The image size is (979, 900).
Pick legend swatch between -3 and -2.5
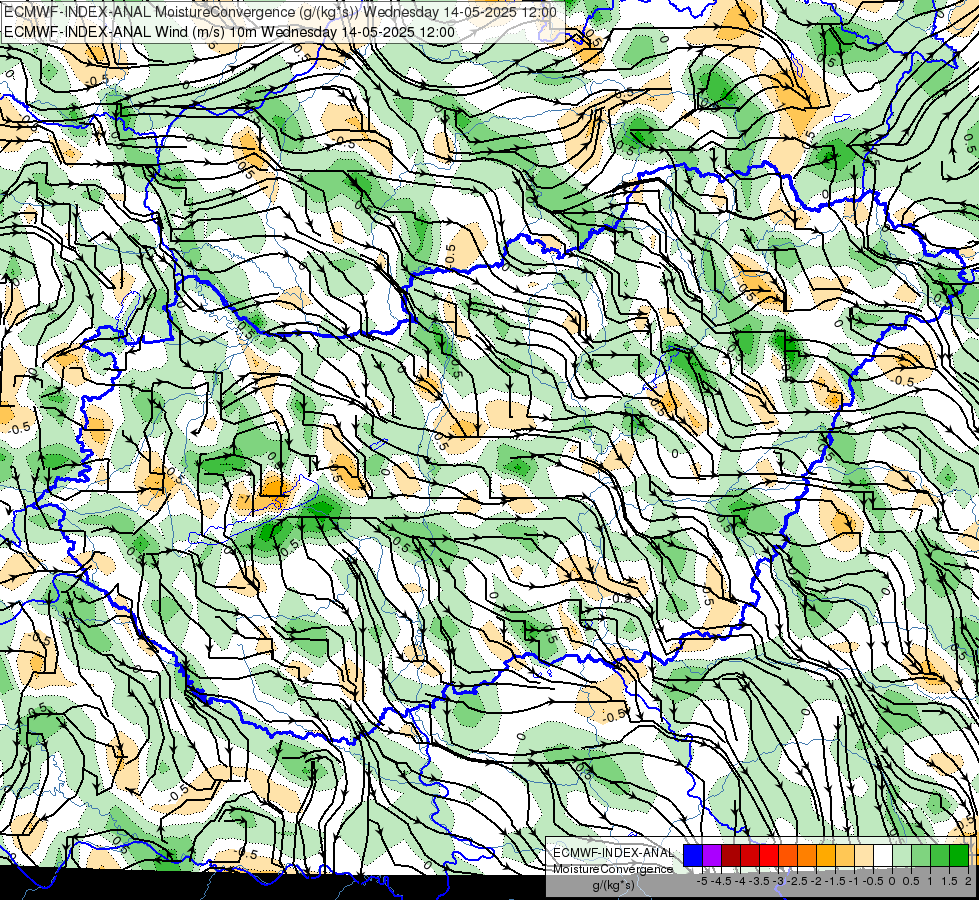[x=788, y=856]
